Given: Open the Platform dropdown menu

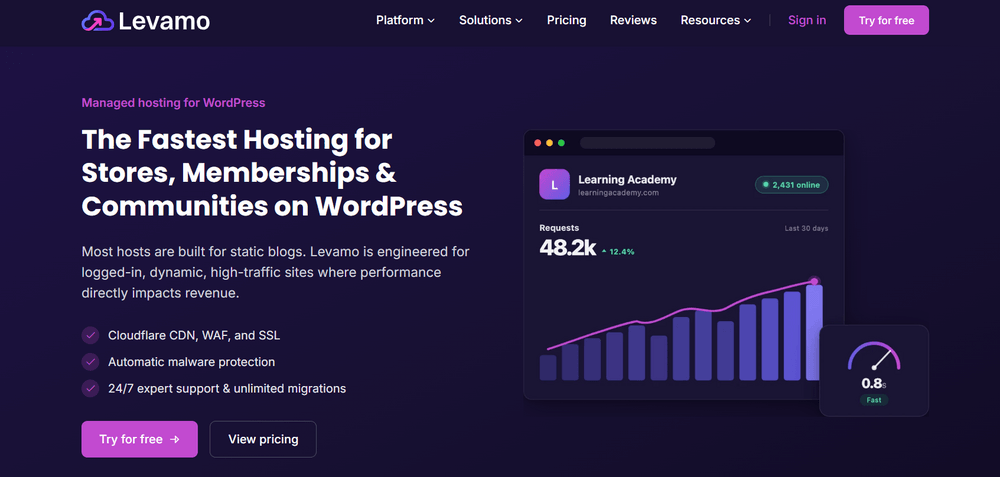Looking at the screenshot, I should [x=406, y=20].
